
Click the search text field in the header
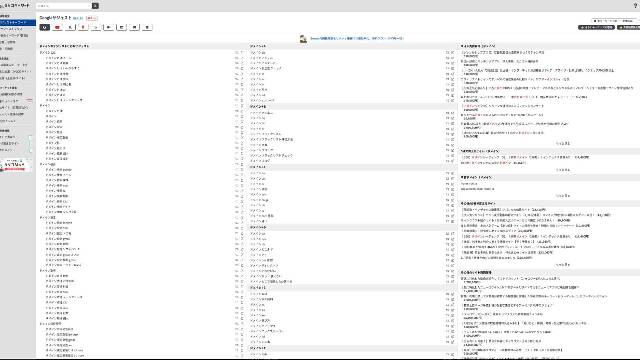64,6
